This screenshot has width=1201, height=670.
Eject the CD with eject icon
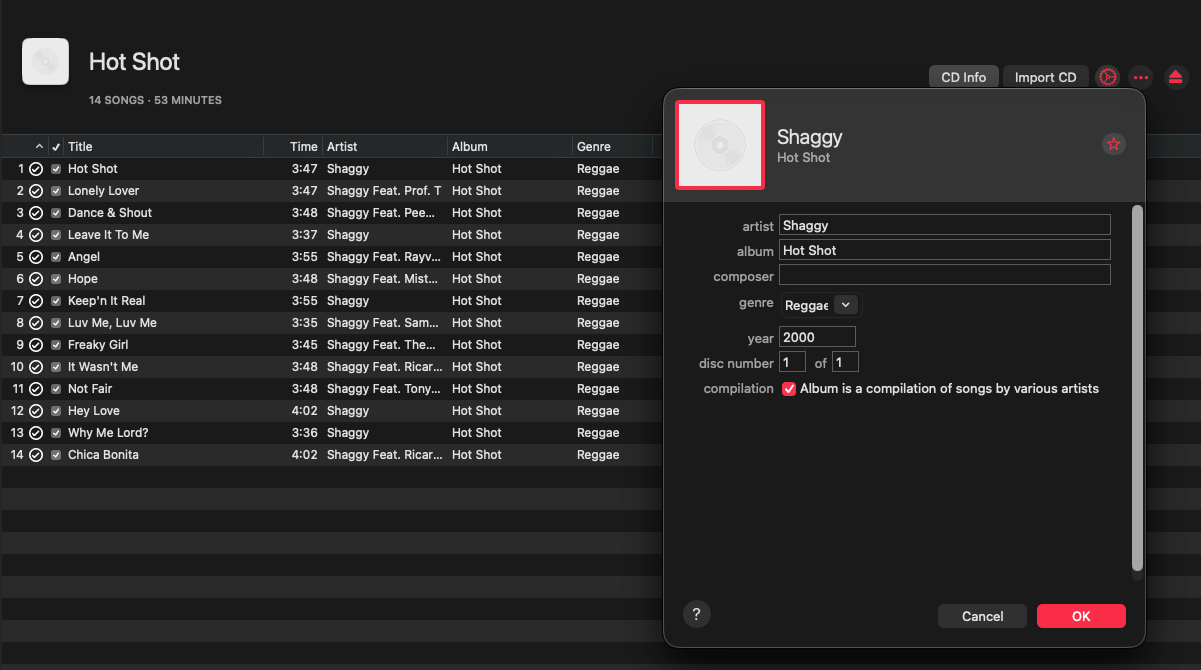[x=1176, y=77]
